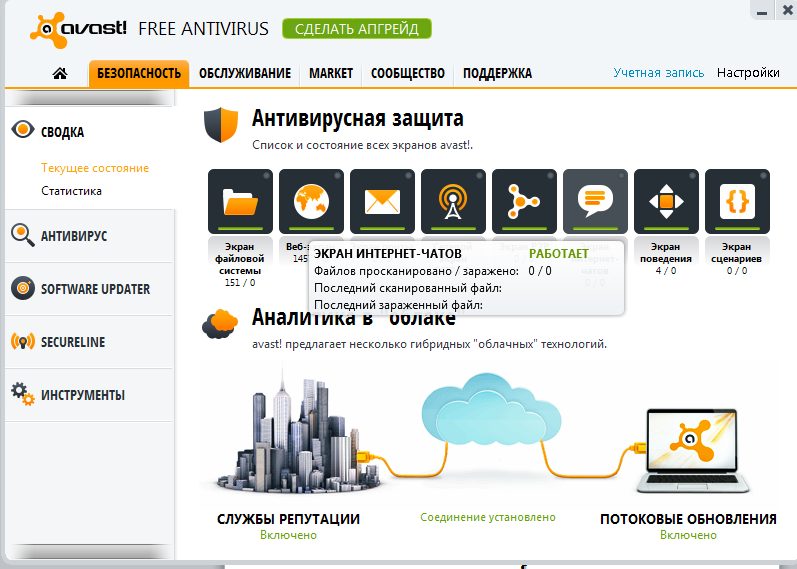The height and width of the screenshot is (569, 797).
Task: Click the Антивирус magnifier icon
Action: [x=23, y=235]
